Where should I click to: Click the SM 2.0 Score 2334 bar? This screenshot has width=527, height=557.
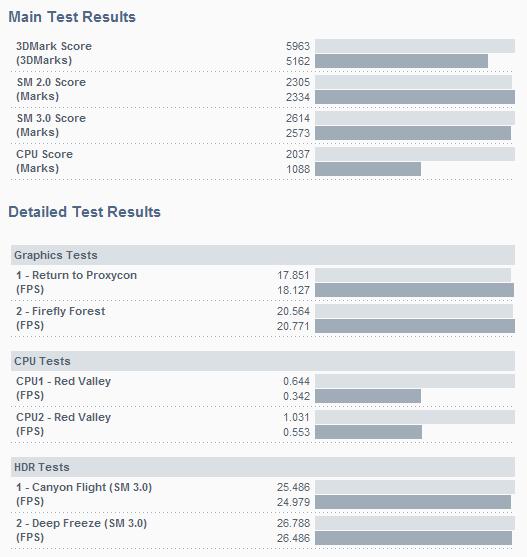coord(415,97)
